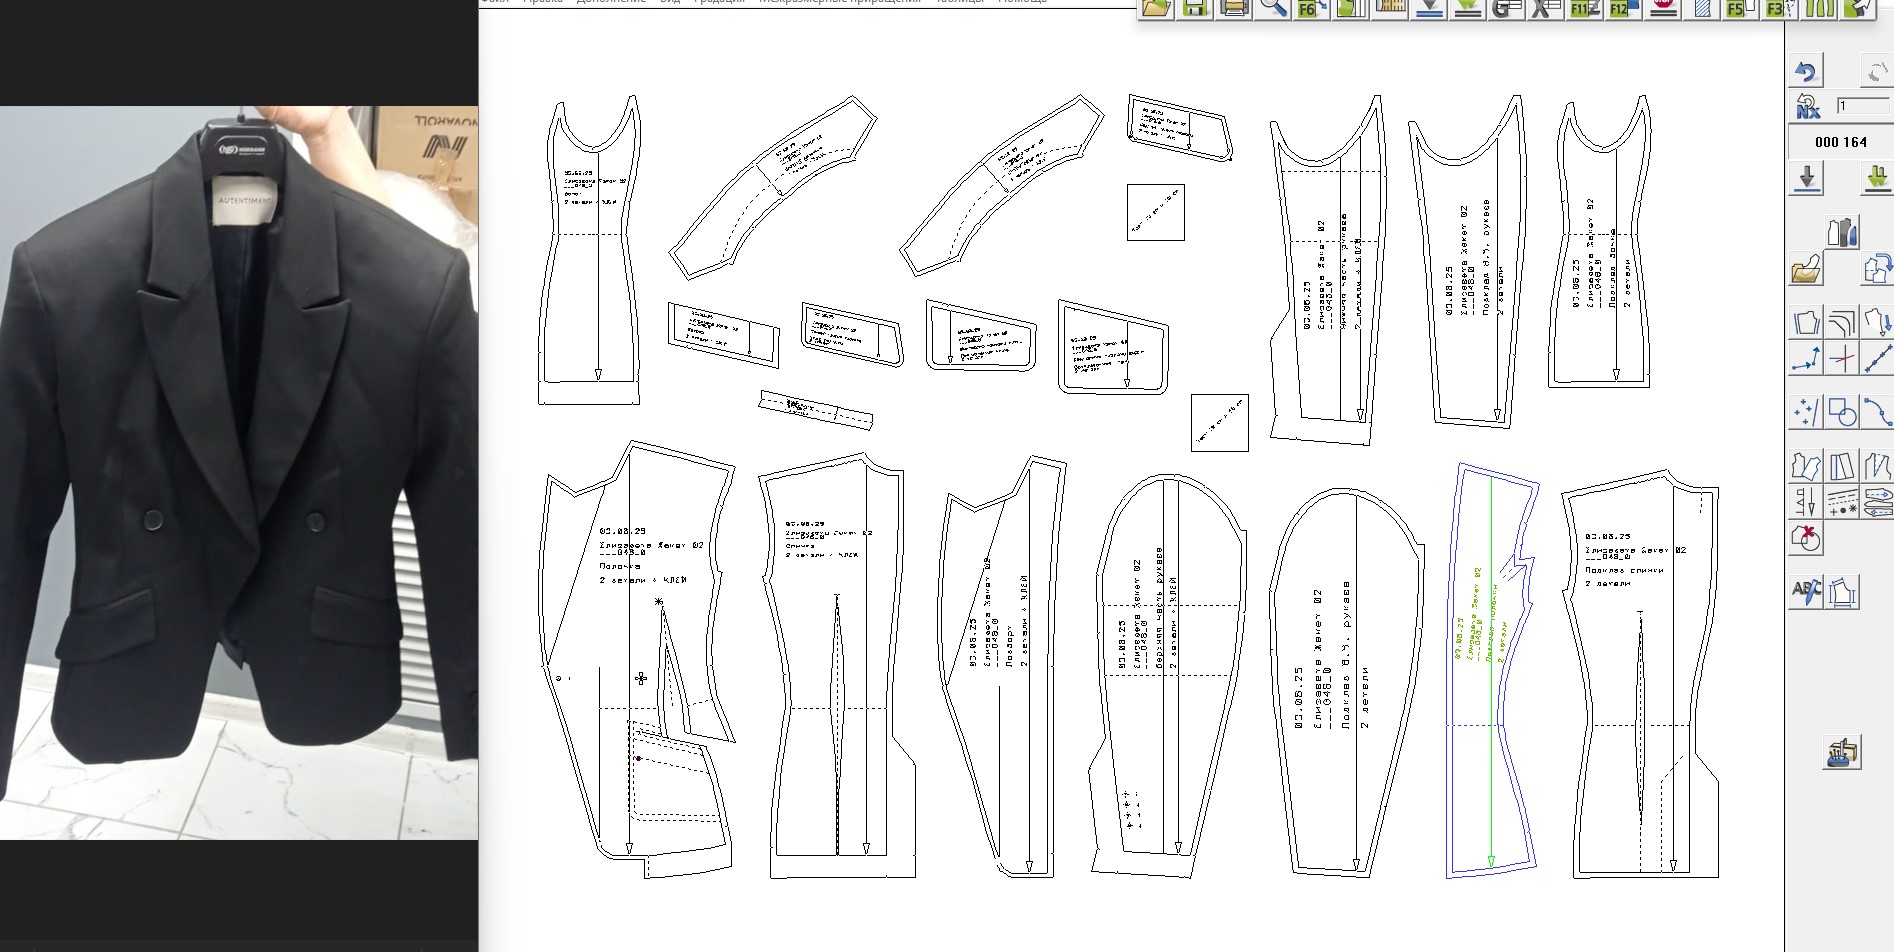Print the pattern layout
Image resolution: width=1894 pixels, height=952 pixels.
pyautogui.click(x=1234, y=8)
